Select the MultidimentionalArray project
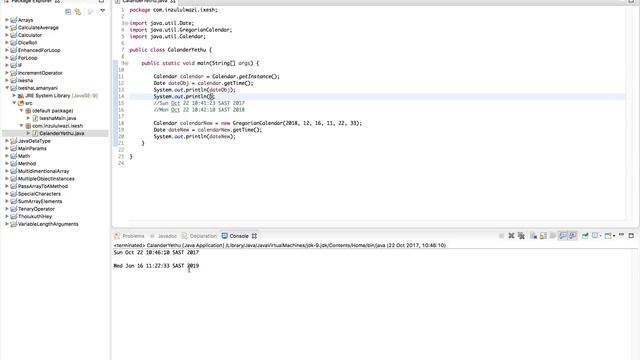 click(x=43, y=171)
